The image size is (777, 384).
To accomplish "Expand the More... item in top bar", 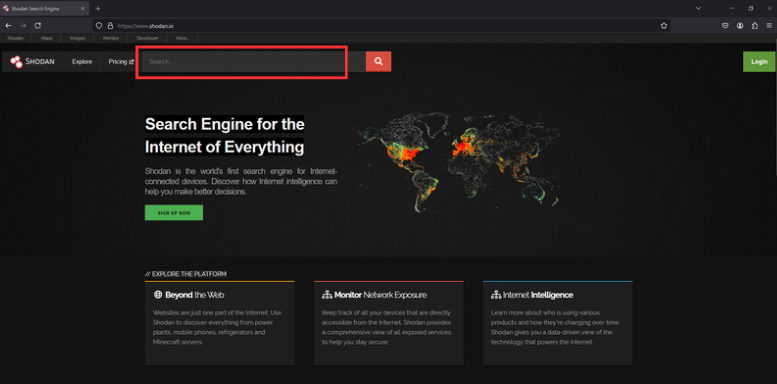I will click(x=182, y=38).
